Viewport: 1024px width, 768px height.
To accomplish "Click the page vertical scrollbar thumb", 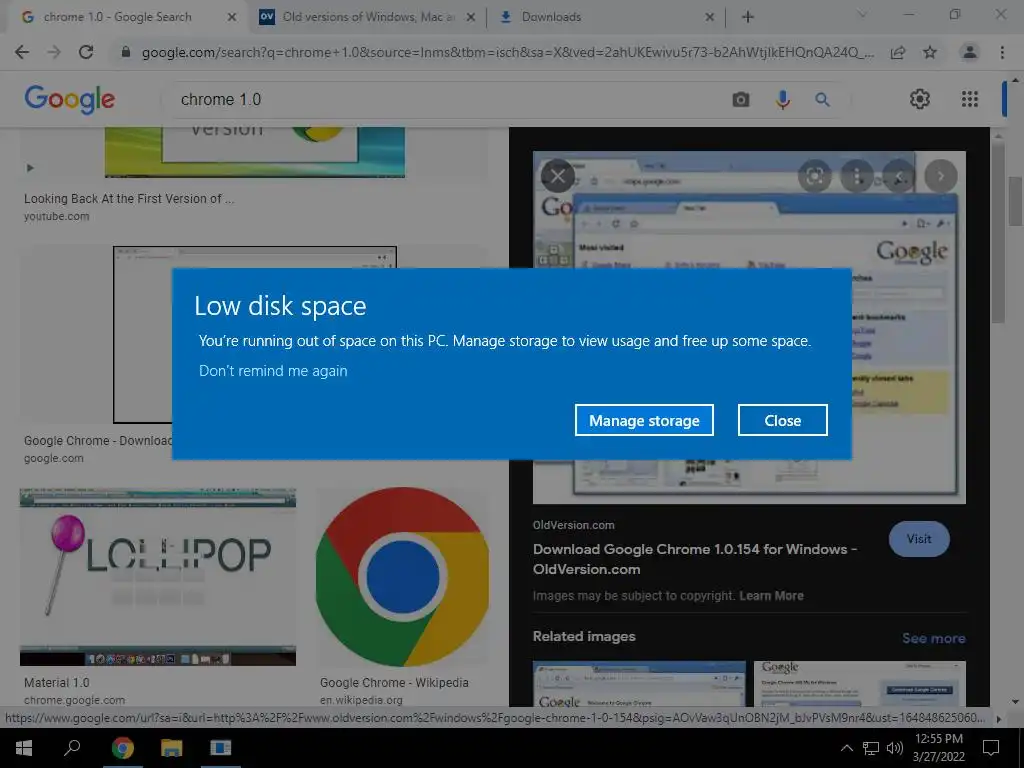I will [x=1016, y=200].
